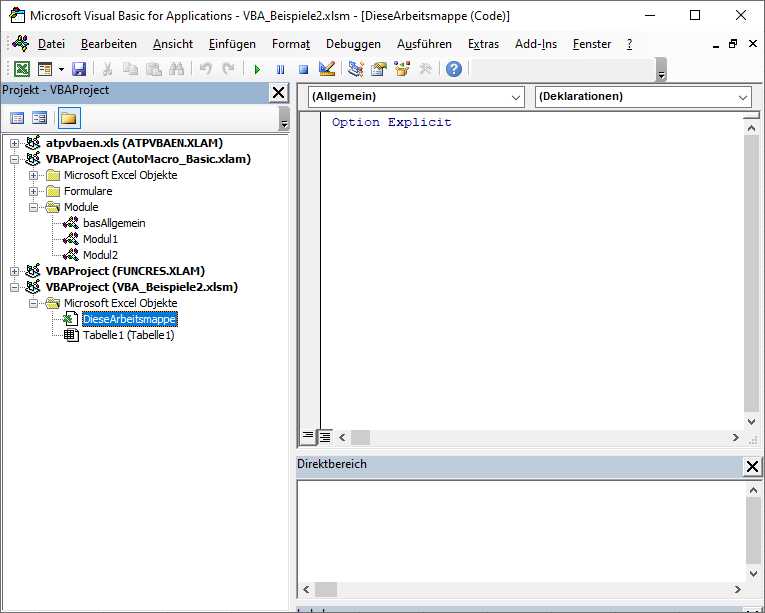Image resolution: width=765 pixels, height=613 pixels.
Task: Click the Cut scissors icon
Action: (107, 69)
